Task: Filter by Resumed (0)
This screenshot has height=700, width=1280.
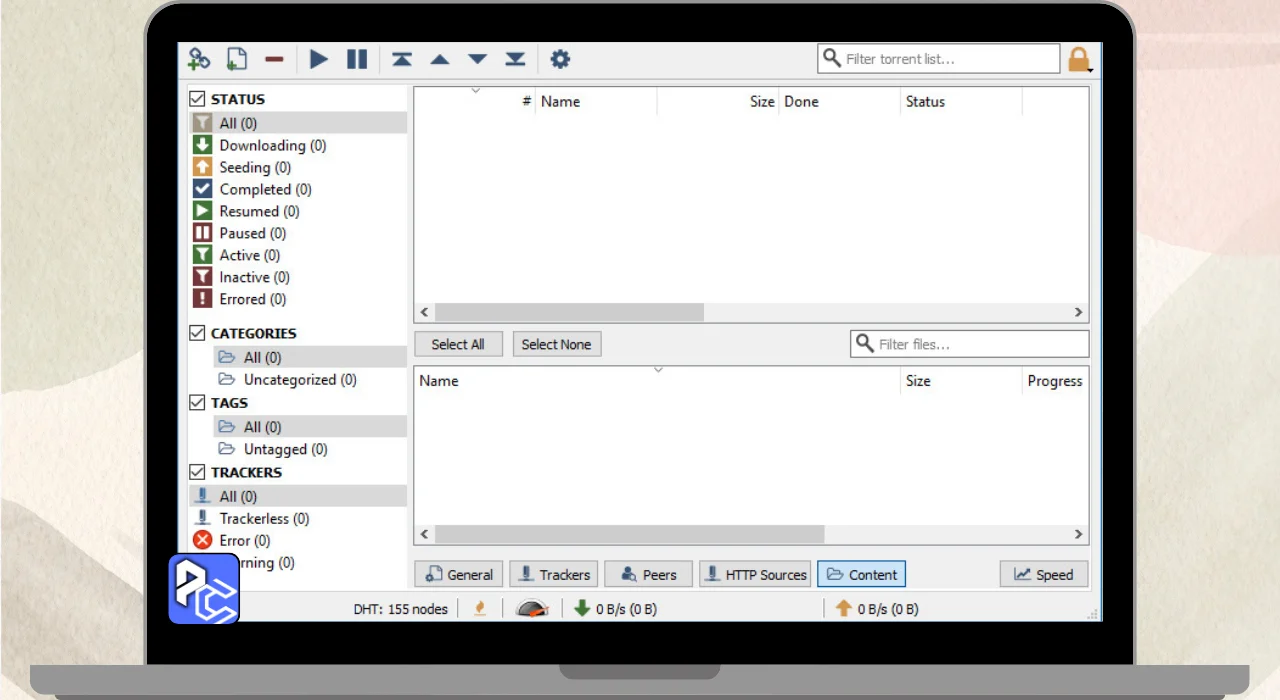Action: click(x=298, y=211)
